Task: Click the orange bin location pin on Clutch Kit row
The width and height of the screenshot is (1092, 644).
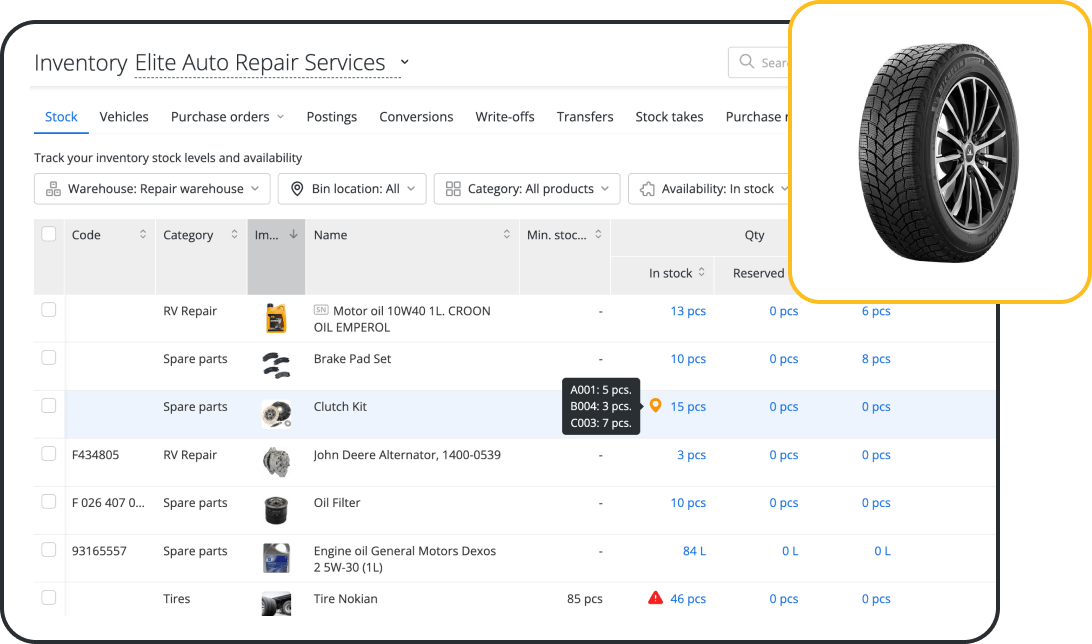Action: pyautogui.click(x=656, y=405)
